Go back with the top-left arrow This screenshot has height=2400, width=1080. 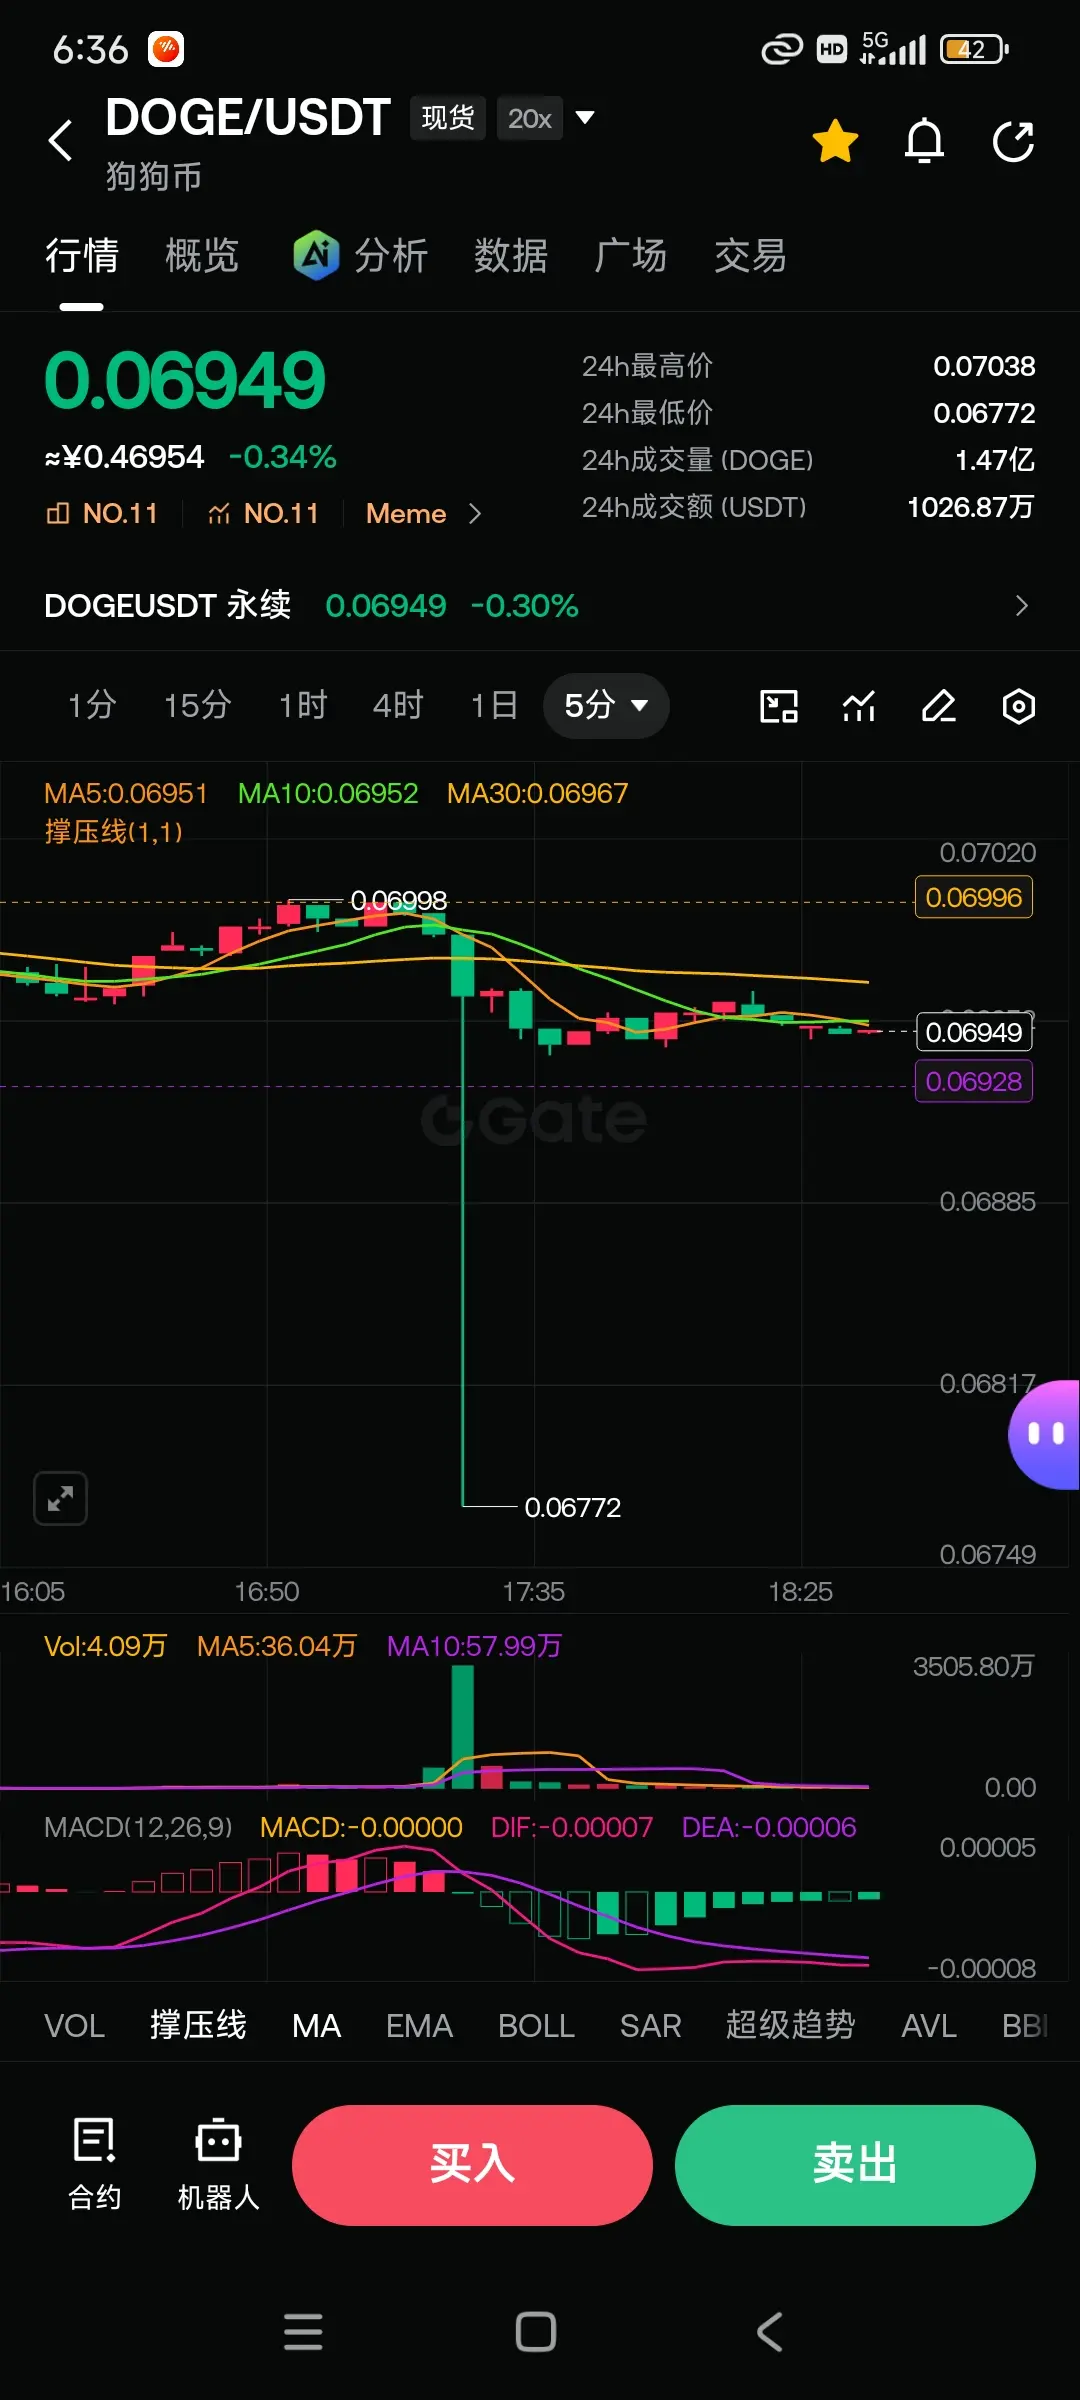(x=61, y=140)
